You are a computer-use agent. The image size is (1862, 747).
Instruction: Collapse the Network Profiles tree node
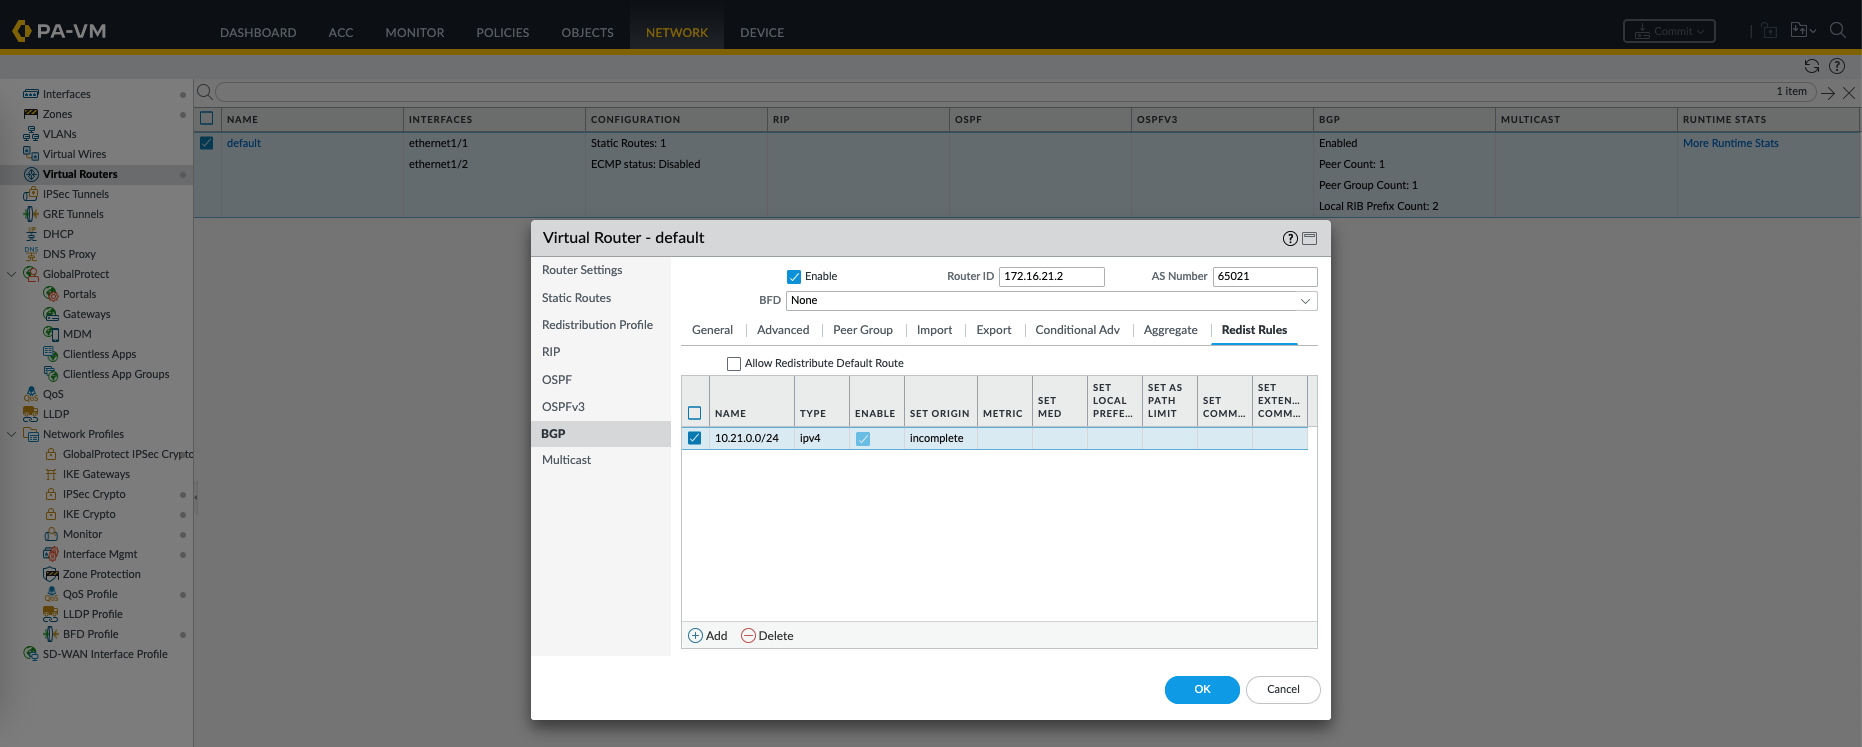pos(12,434)
